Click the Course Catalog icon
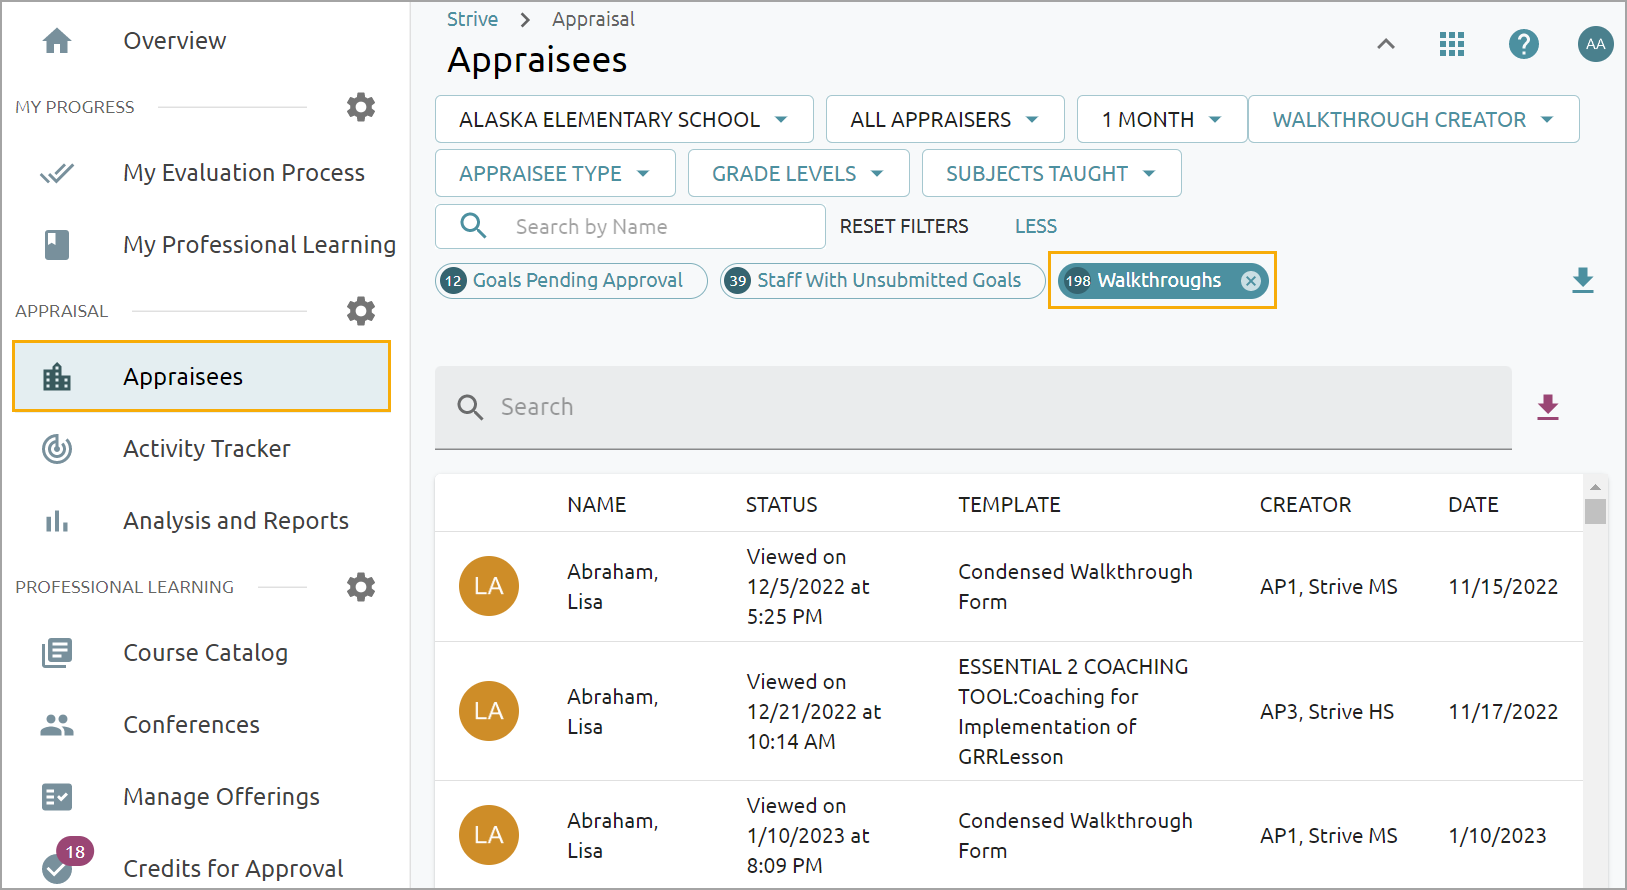Image resolution: width=1627 pixels, height=890 pixels. coord(57,653)
